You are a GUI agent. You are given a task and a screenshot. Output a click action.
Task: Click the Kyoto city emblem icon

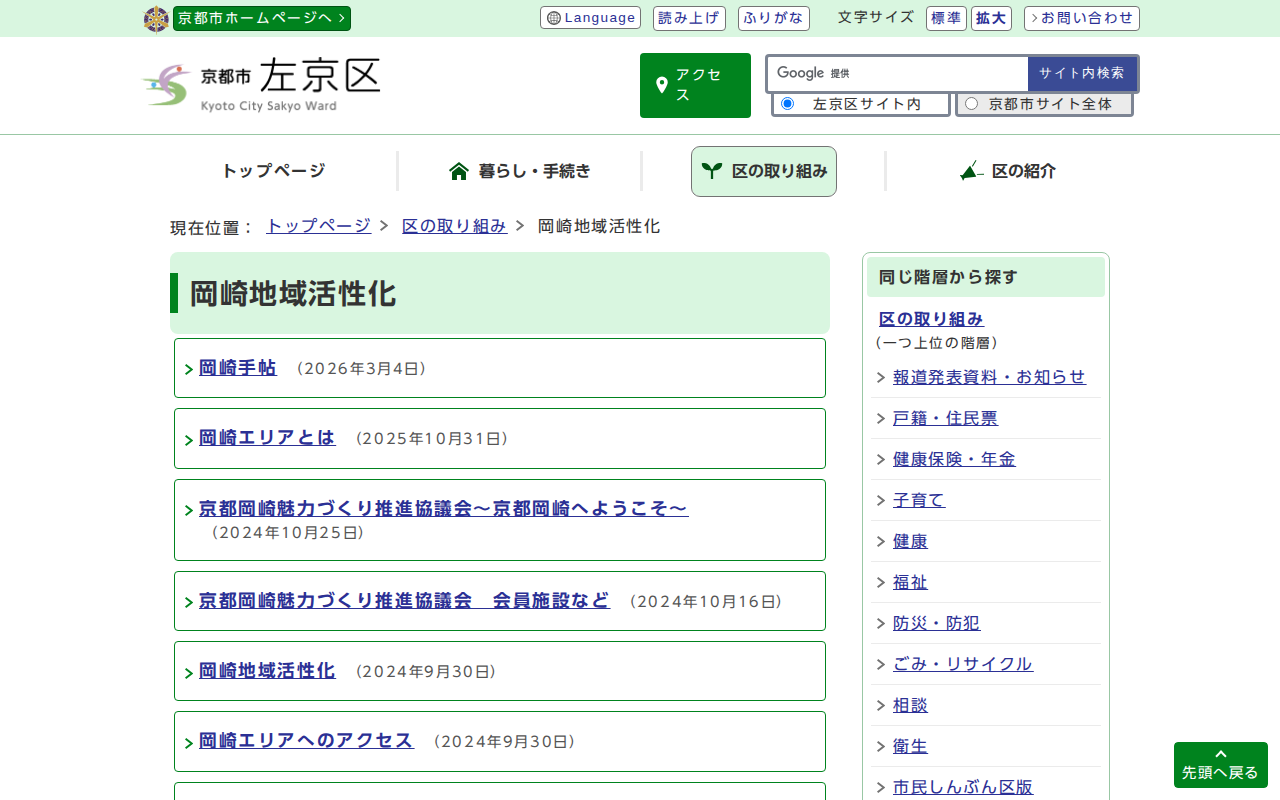coord(156,19)
